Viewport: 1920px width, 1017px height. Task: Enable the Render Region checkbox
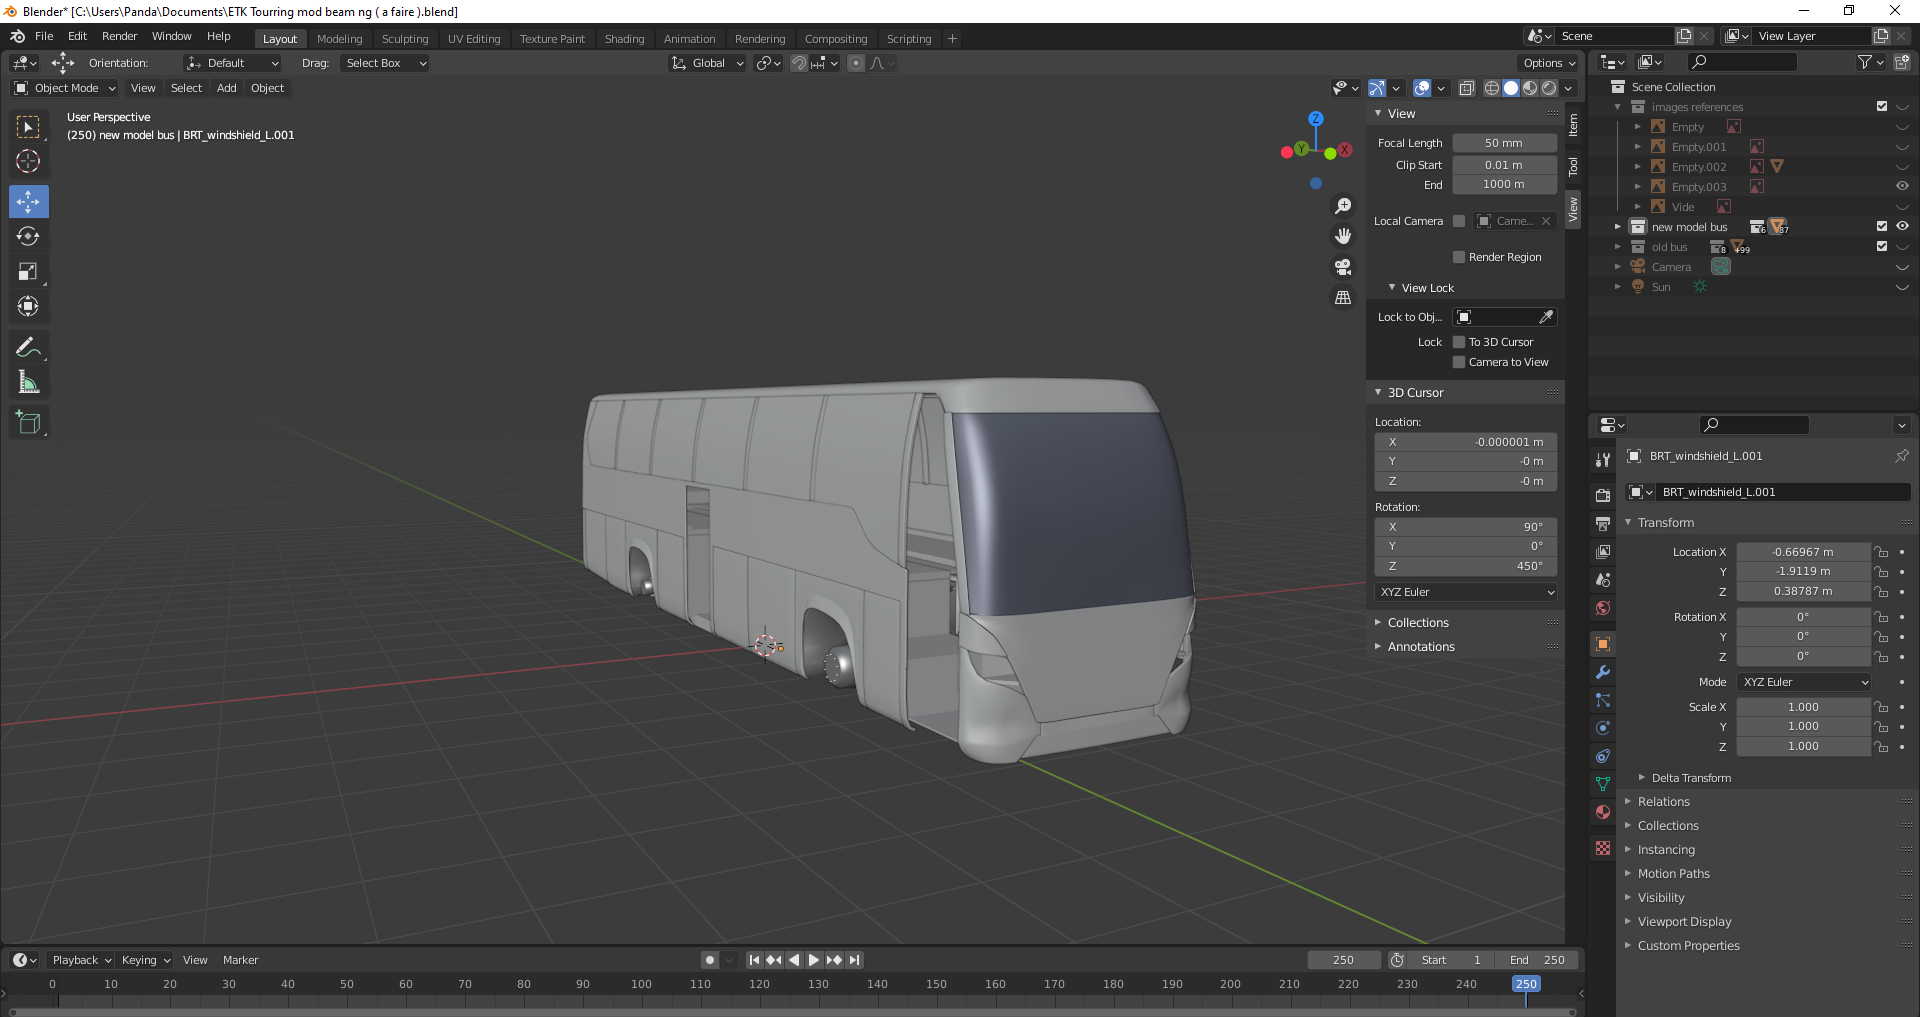tap(1459, 257)
